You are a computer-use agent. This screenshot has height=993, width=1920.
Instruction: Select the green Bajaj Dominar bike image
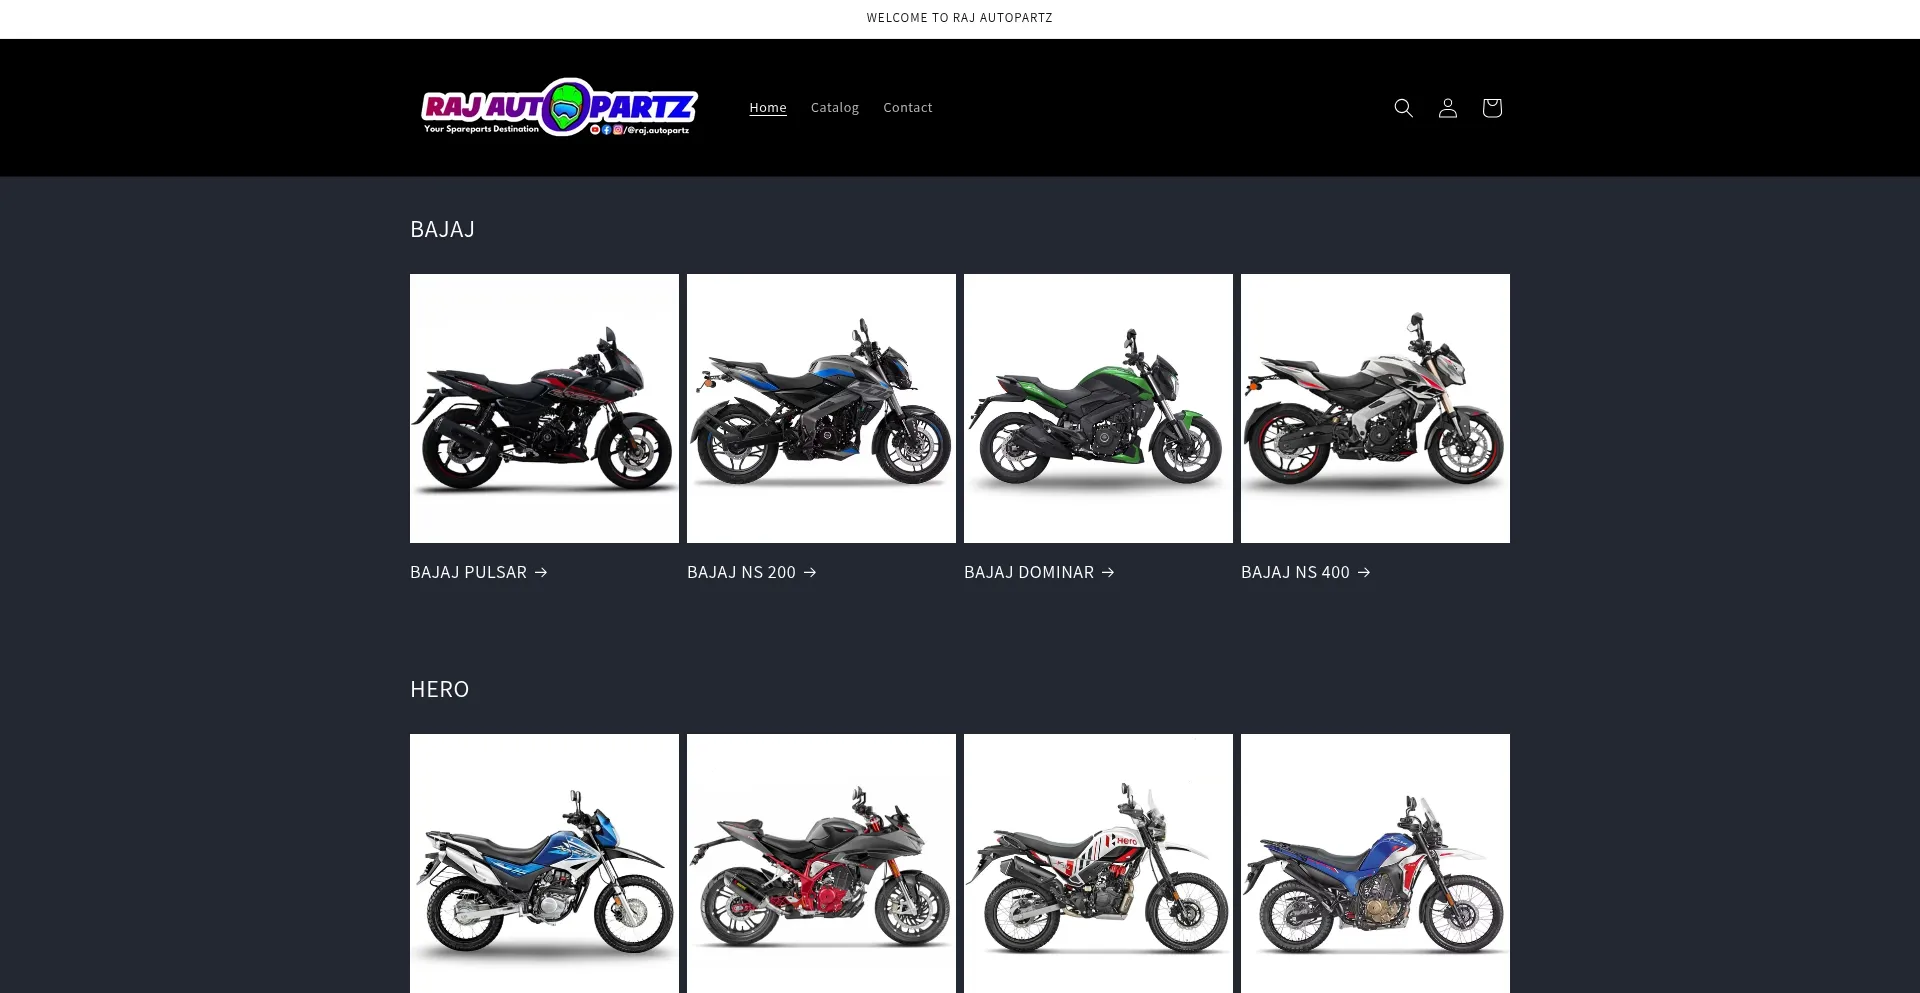coord(1098,408)
